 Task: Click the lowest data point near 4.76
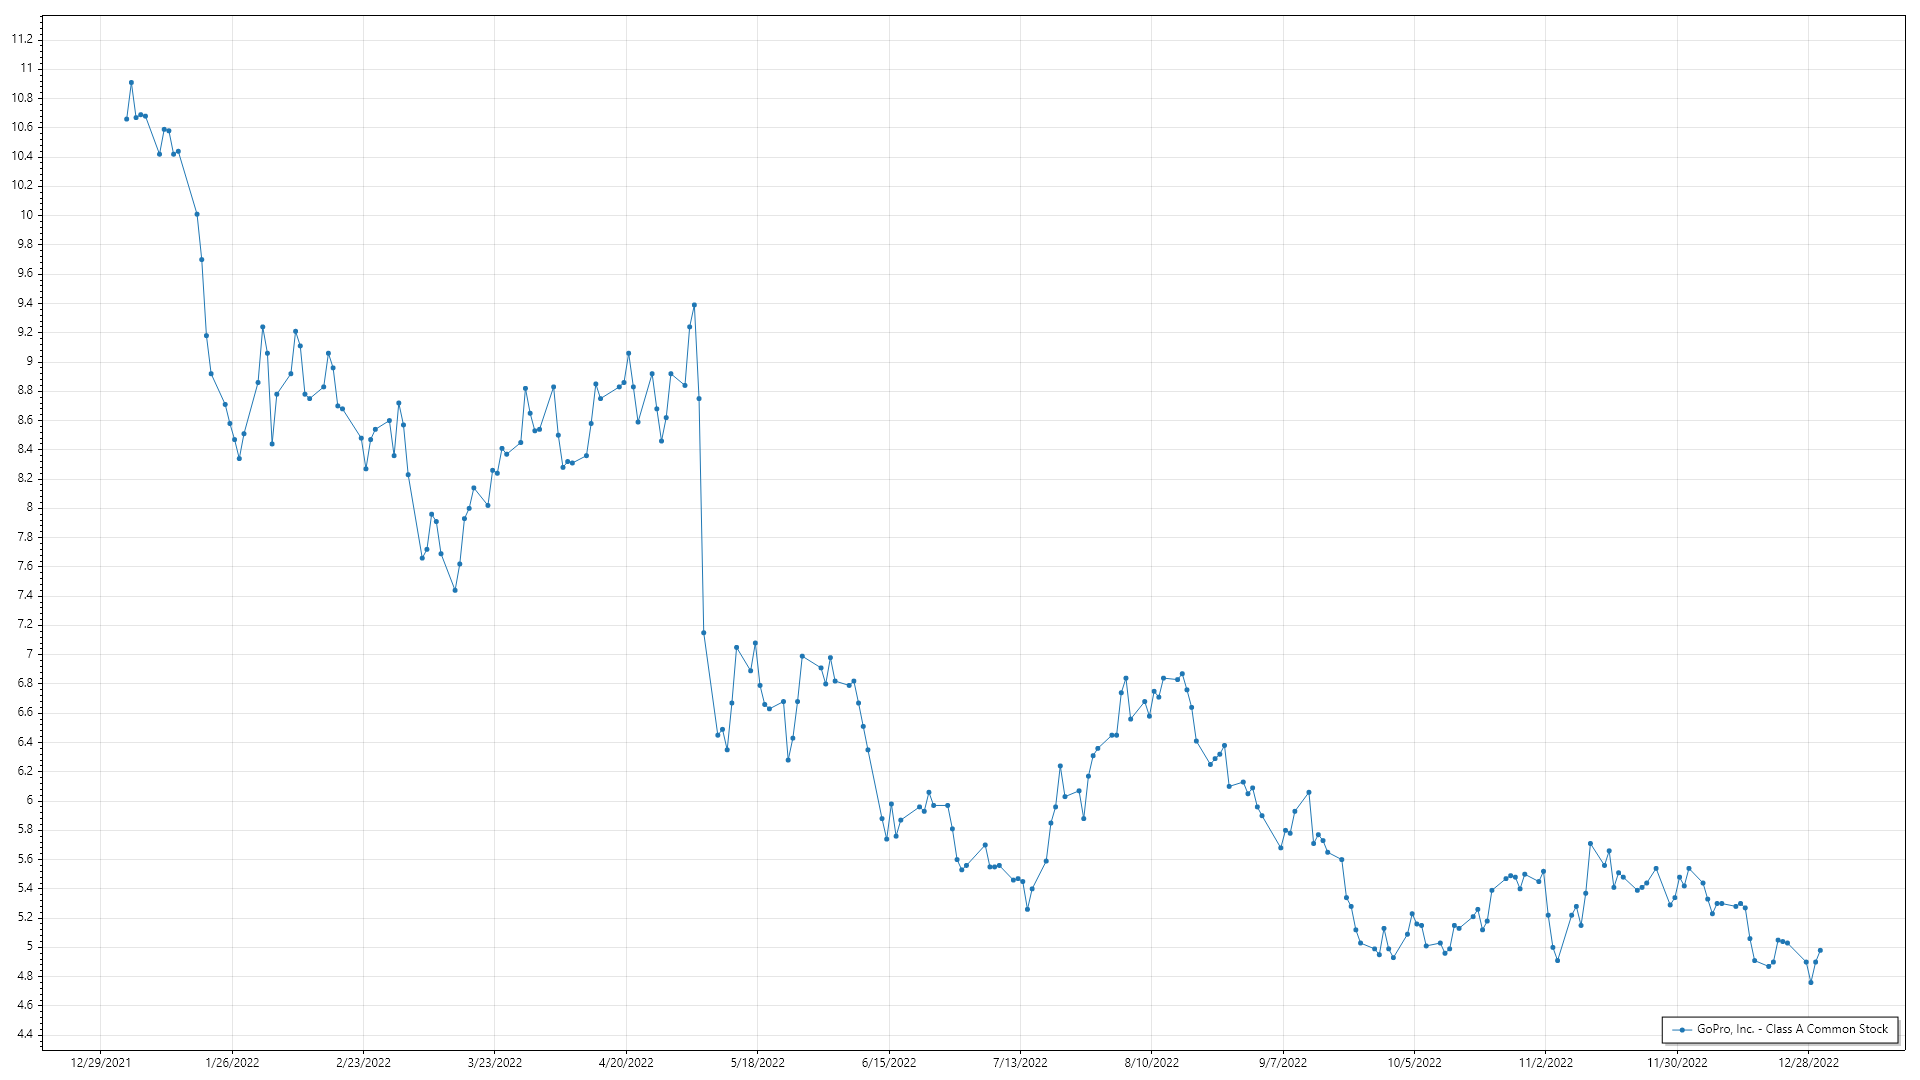tap(1810, 982)
